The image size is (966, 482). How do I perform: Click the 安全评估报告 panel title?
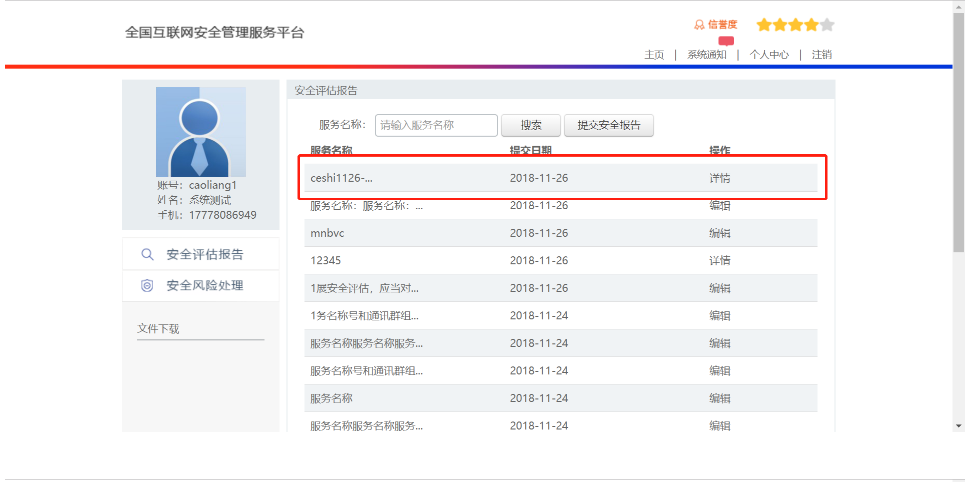coord(326,91)
